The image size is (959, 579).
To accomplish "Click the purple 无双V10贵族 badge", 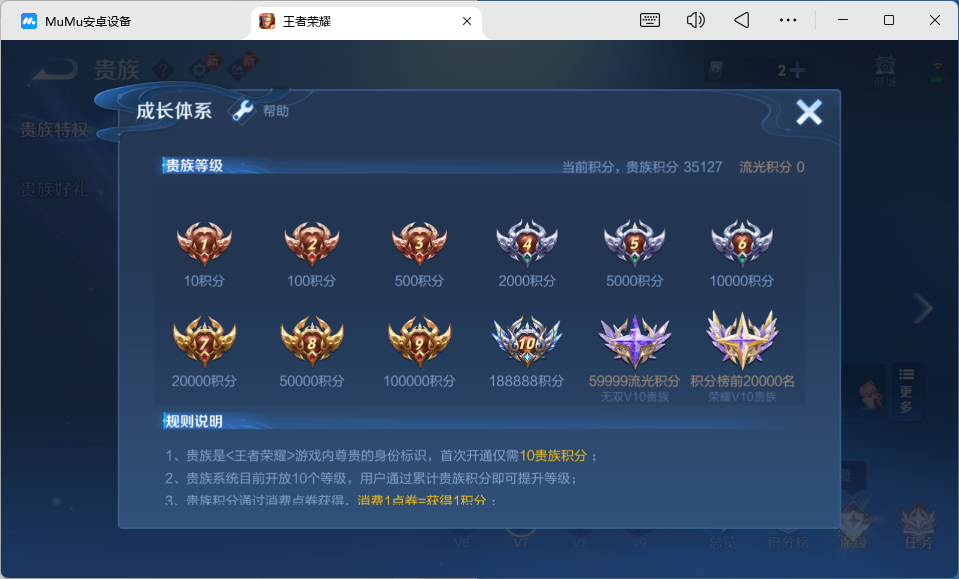I will click(634, 341).
